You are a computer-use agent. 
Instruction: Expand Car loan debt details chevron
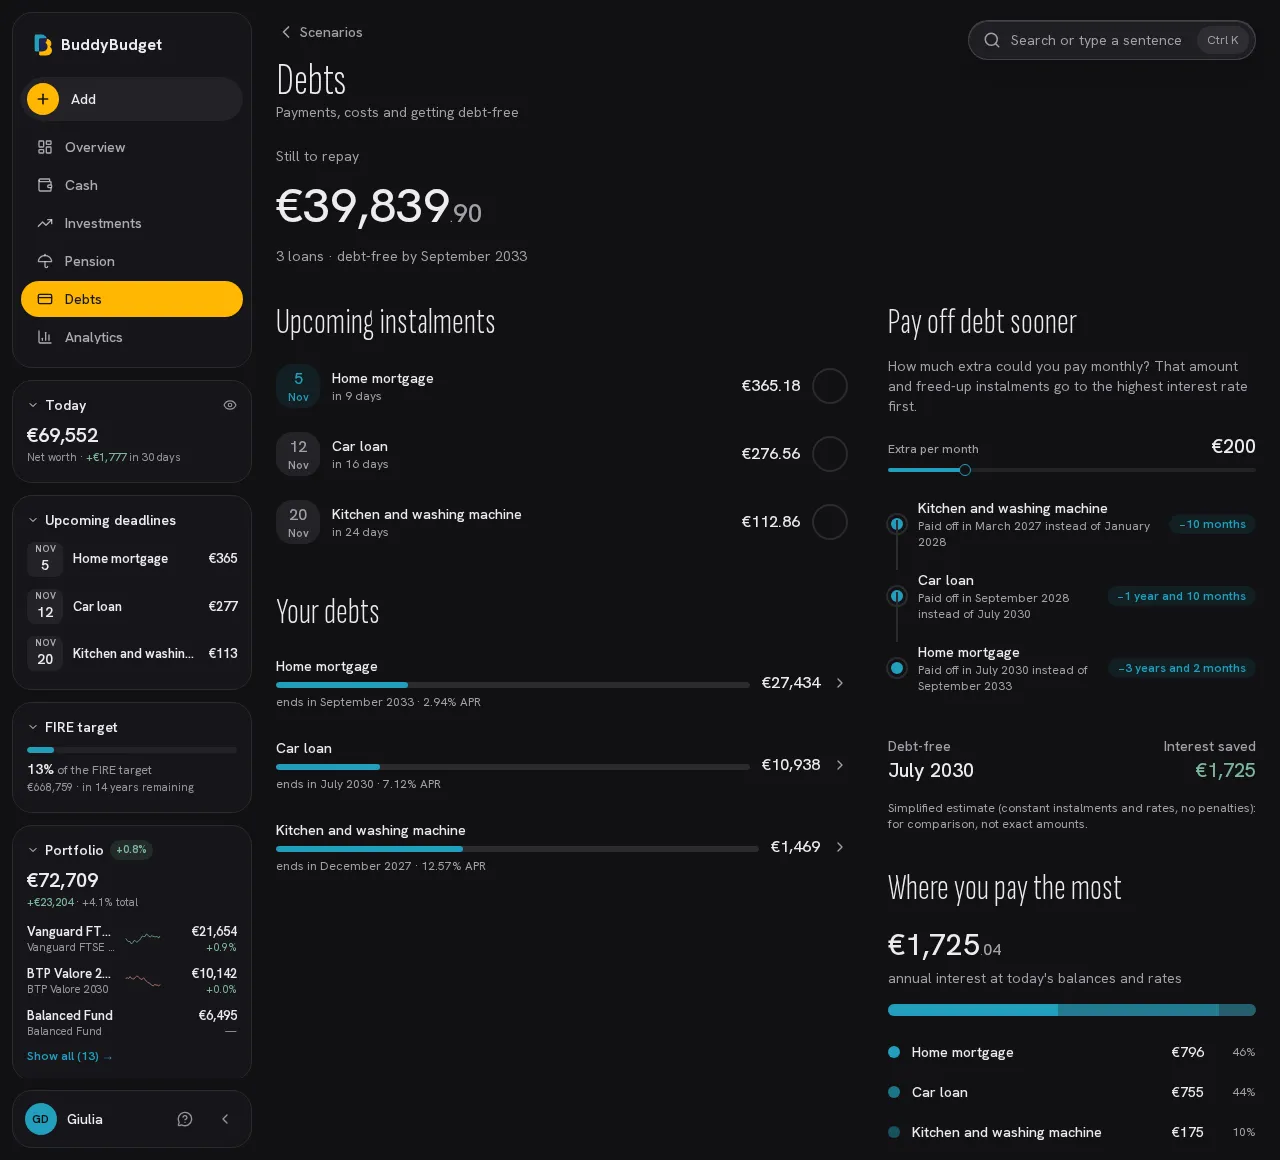[840, 765]
